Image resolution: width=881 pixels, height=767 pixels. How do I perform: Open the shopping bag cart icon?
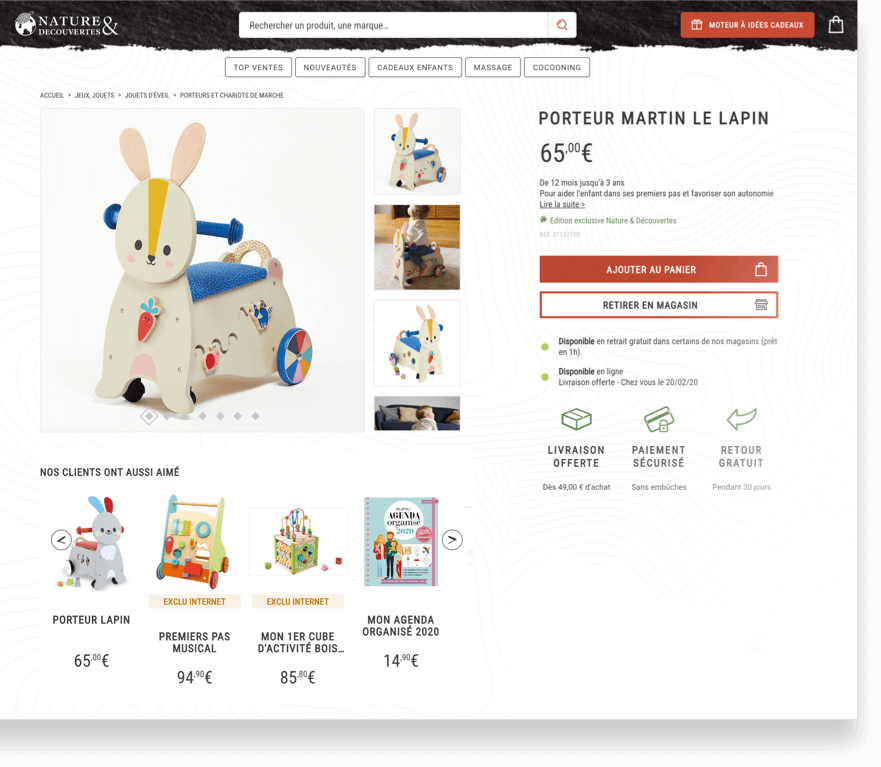(835, 24)
